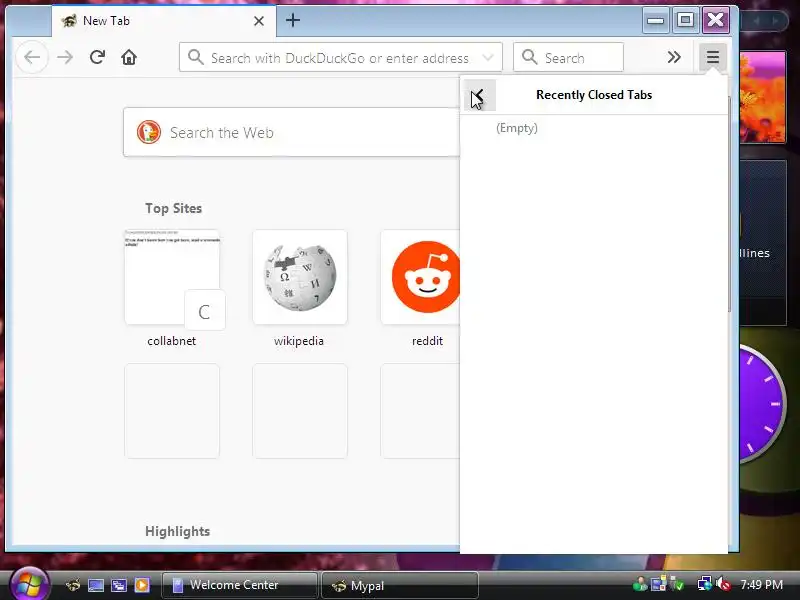Click the toolbar Search box
Screen dimensions: 800x600
[568, 58]
